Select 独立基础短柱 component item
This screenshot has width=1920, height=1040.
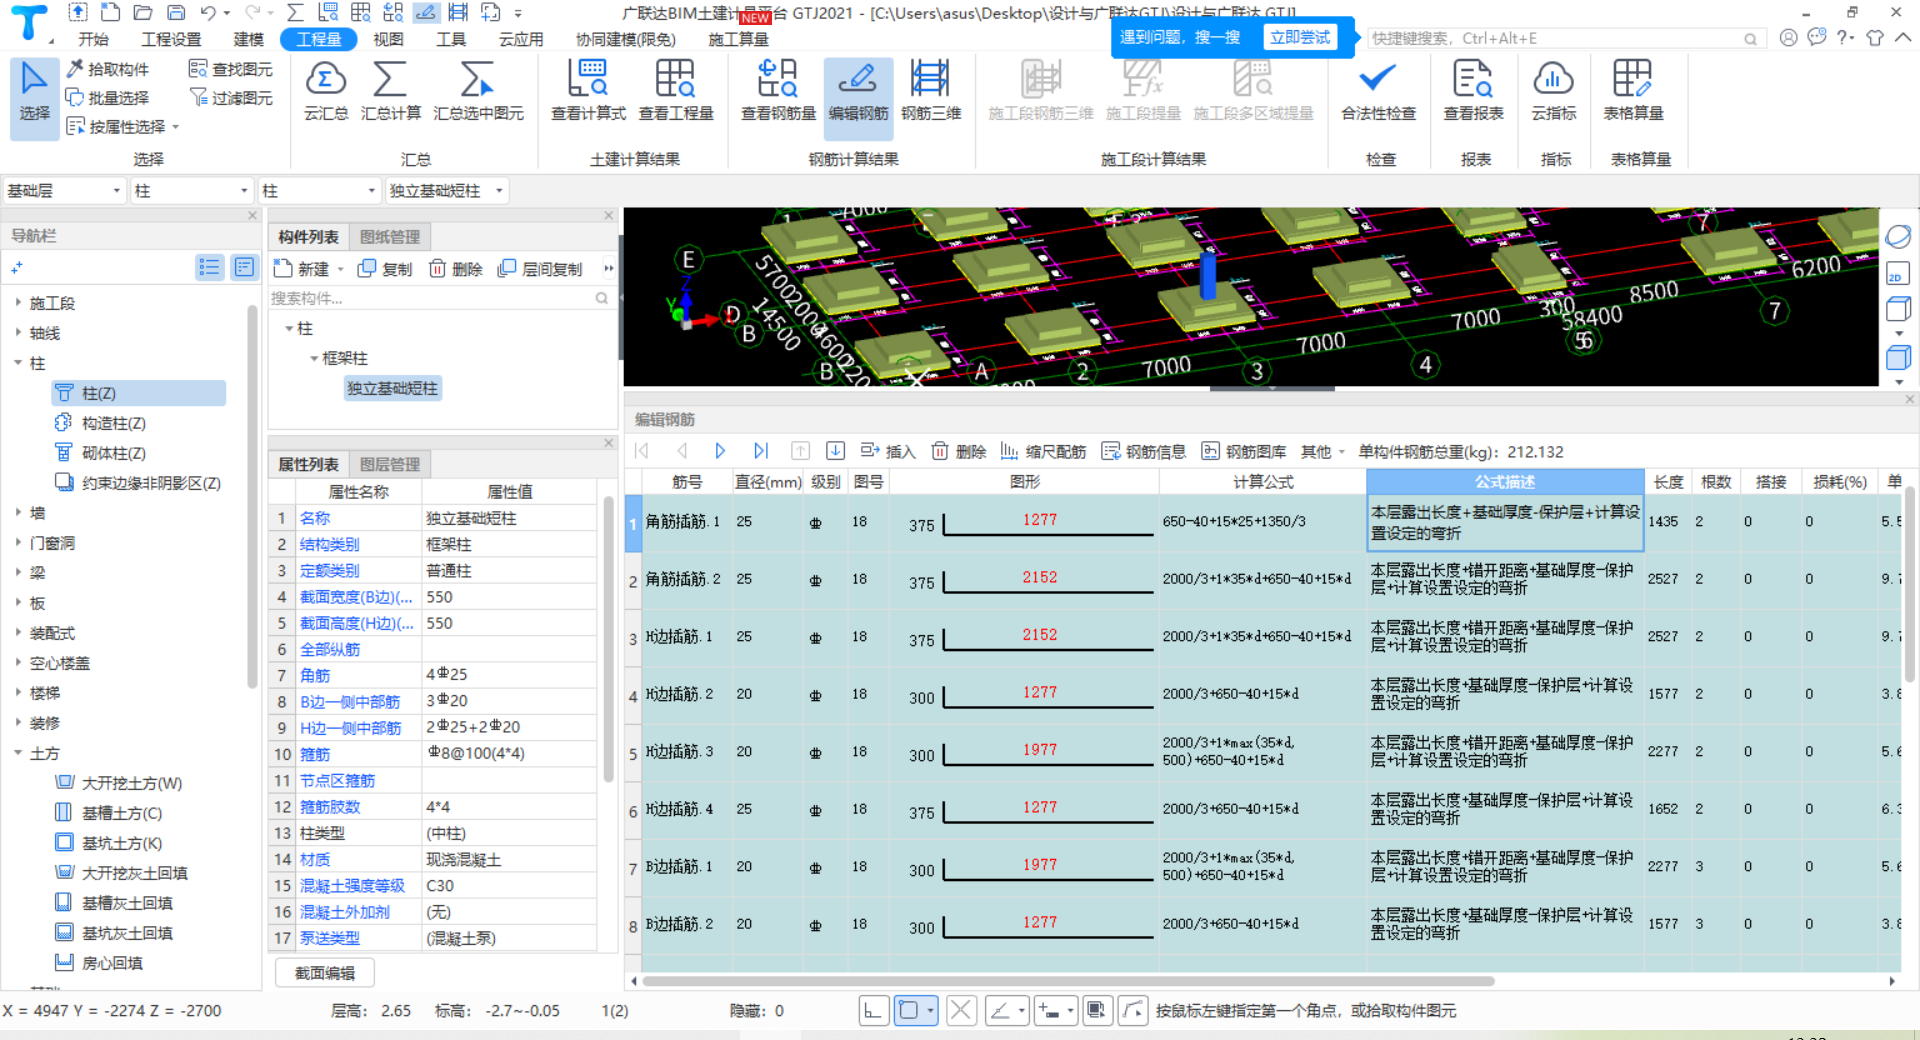[392, 388]
